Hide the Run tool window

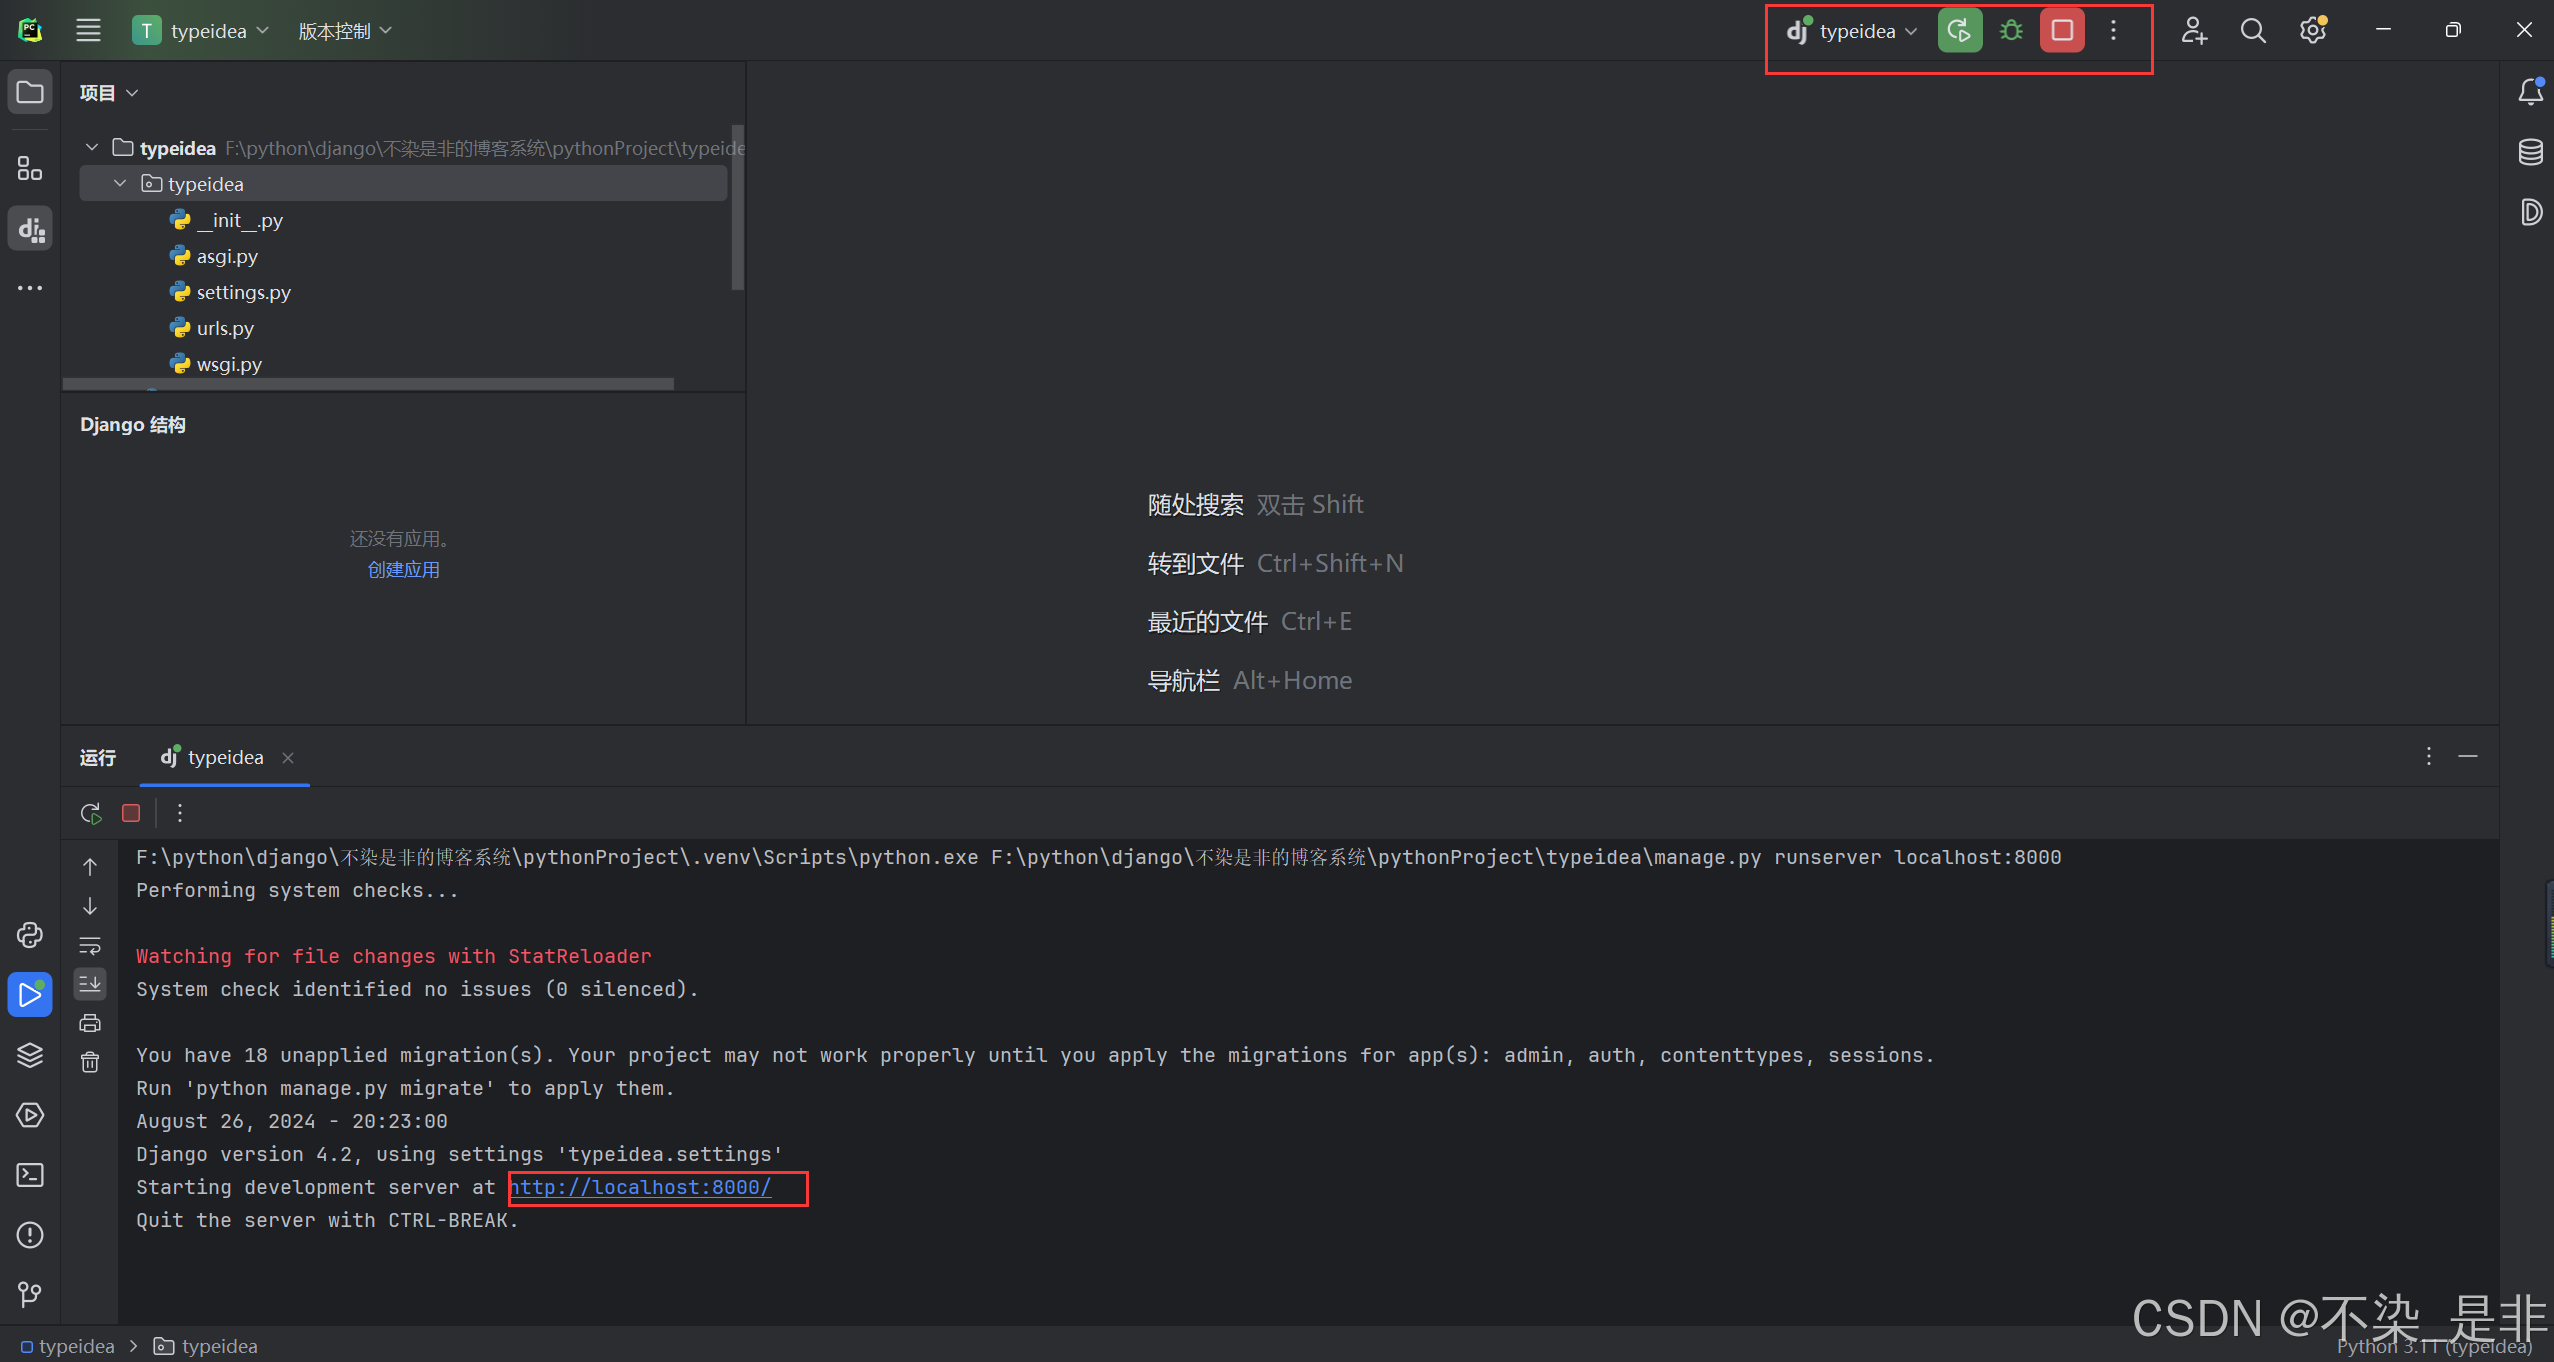2468,756
